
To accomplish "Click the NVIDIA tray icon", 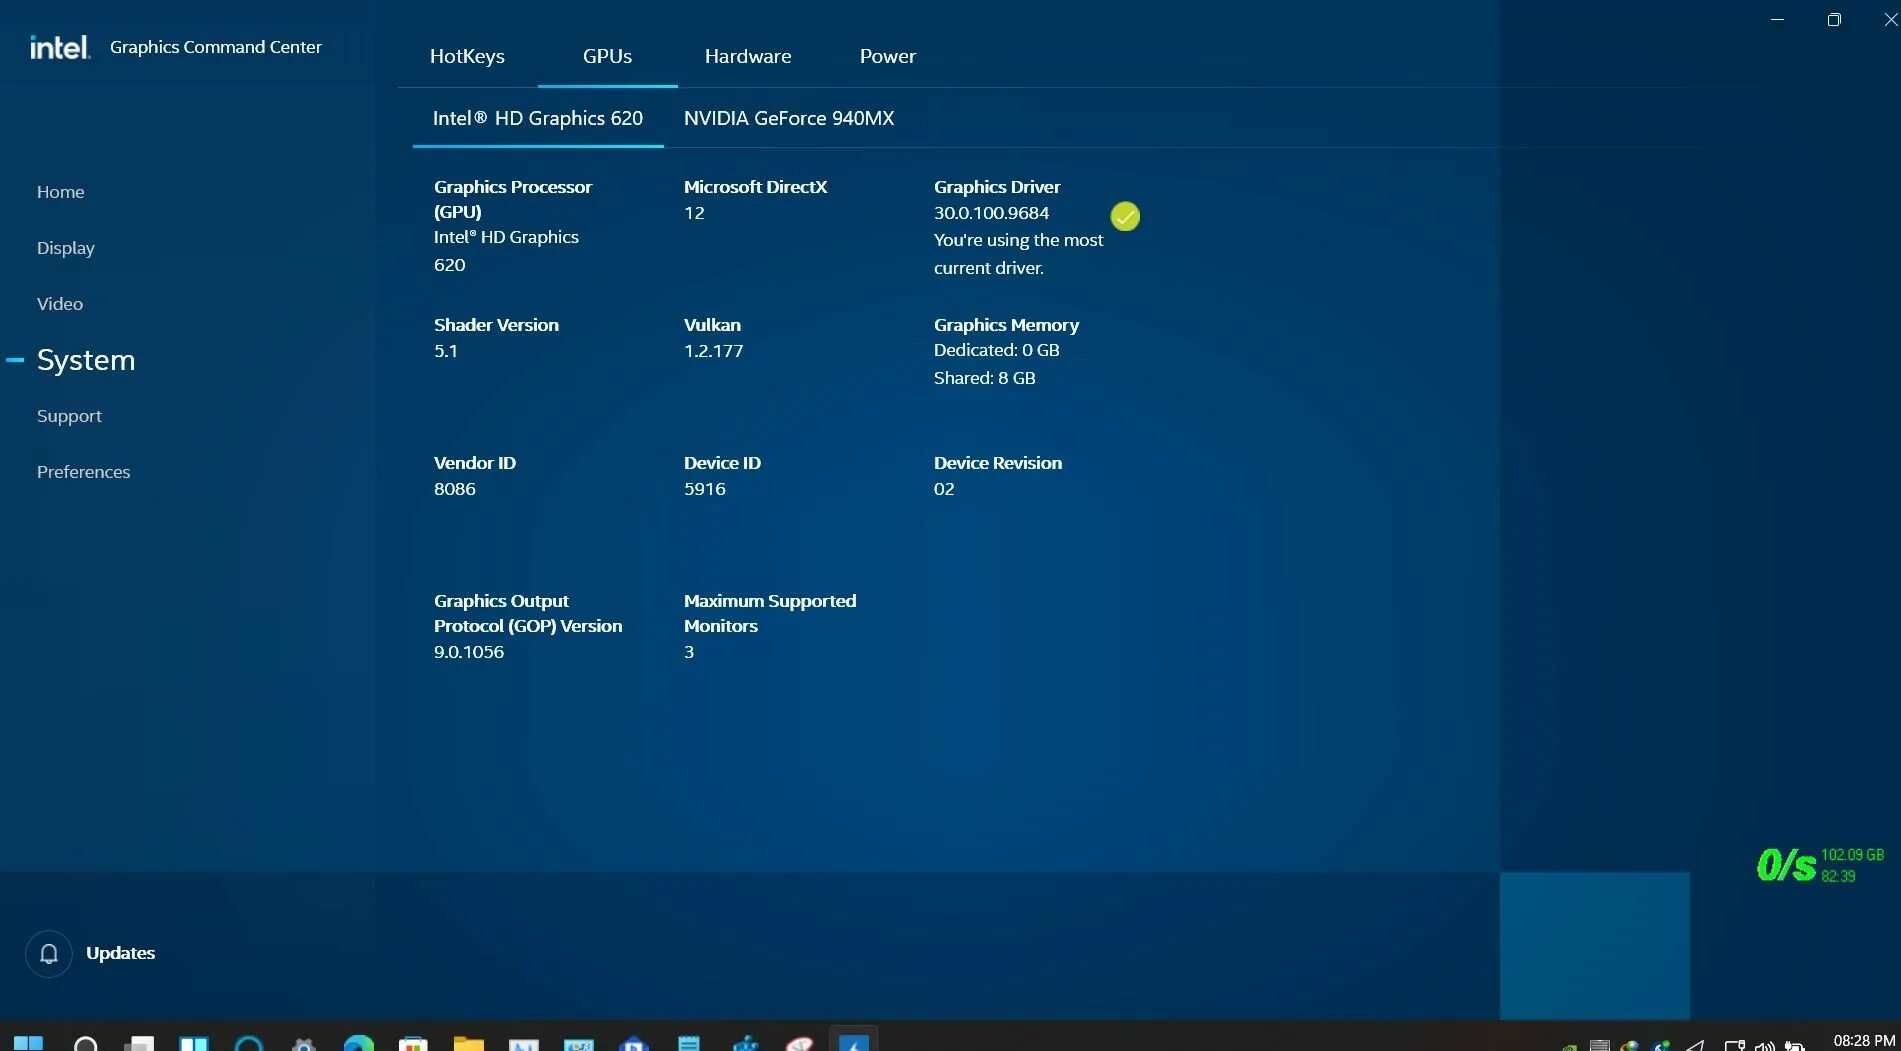I will 1569,1047.
